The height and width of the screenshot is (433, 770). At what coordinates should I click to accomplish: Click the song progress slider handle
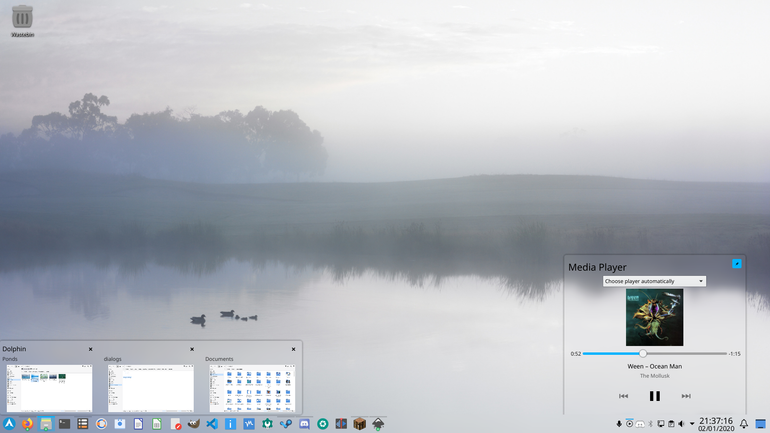pyautogui.click(x=642, y=353)
